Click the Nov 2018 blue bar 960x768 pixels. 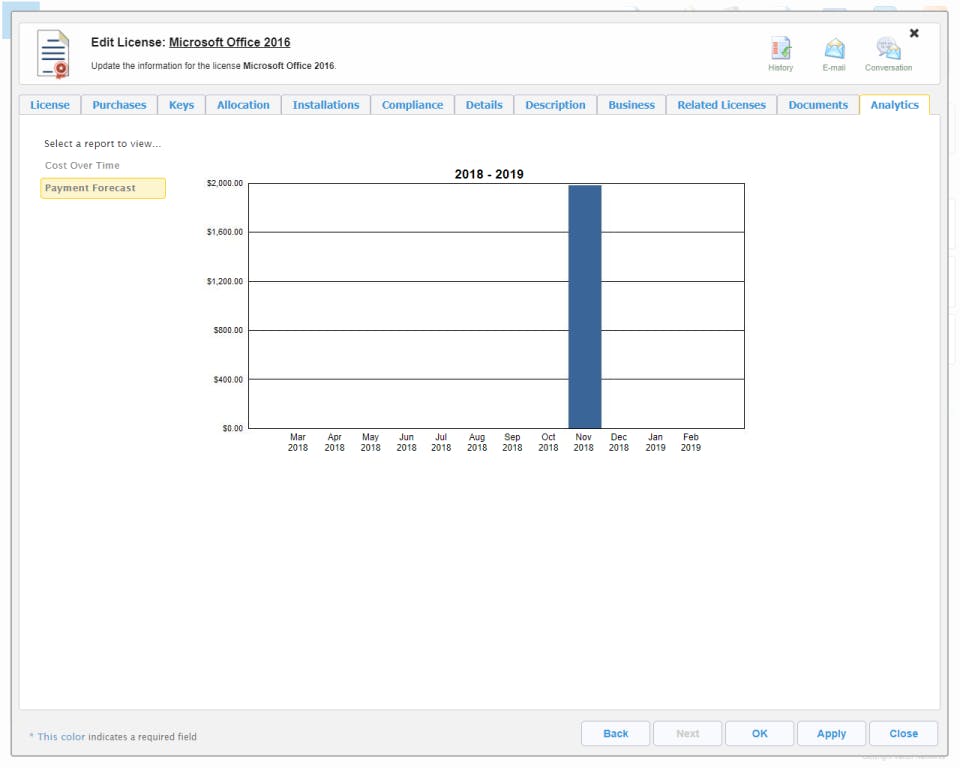(585, 307)
